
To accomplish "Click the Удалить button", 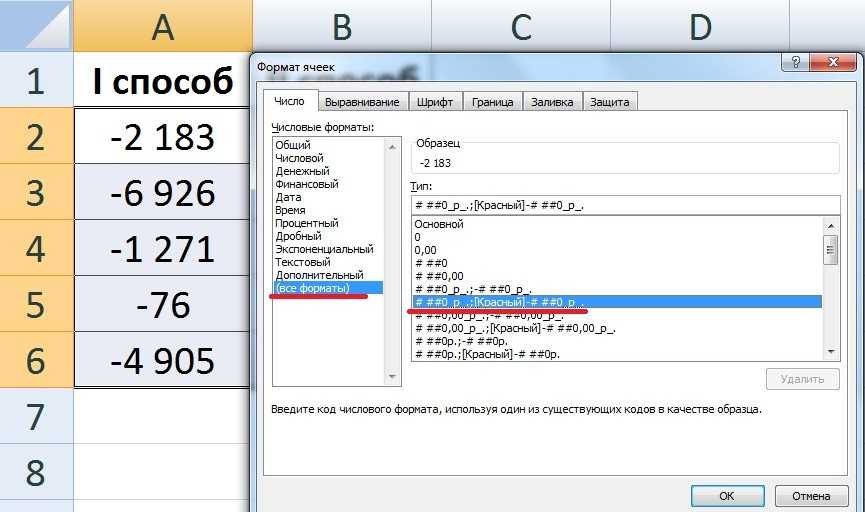I will coord(803,379).
